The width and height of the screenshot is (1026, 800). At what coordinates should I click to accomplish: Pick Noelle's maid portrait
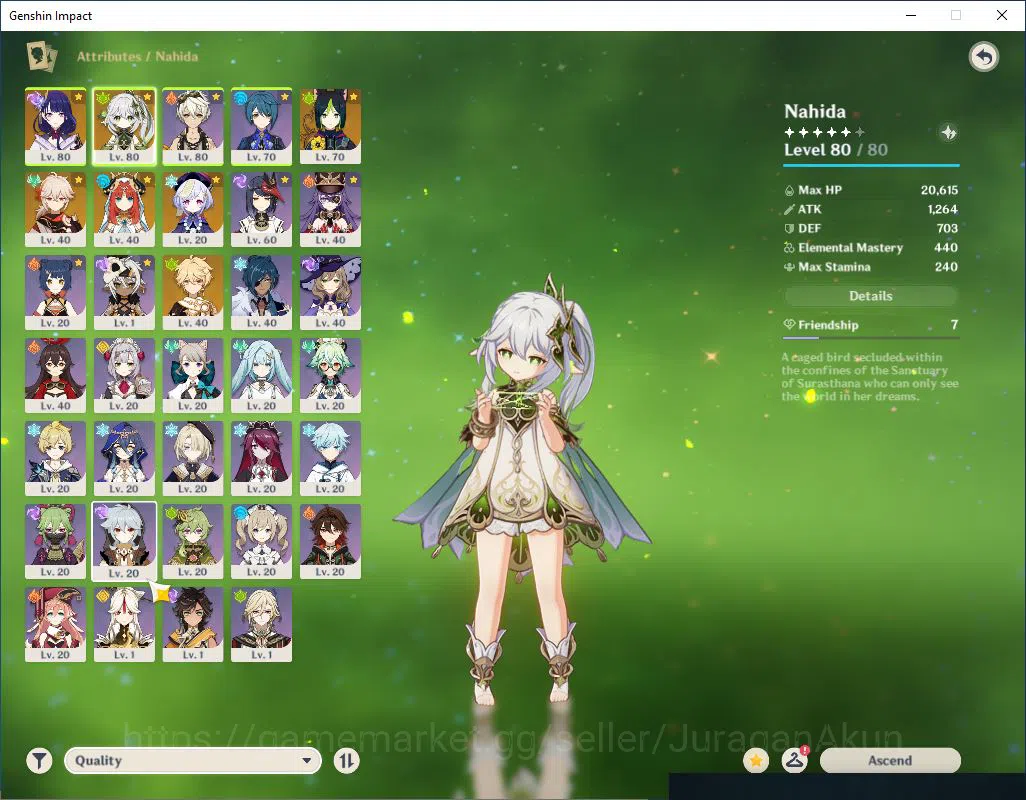click(124, 375)
